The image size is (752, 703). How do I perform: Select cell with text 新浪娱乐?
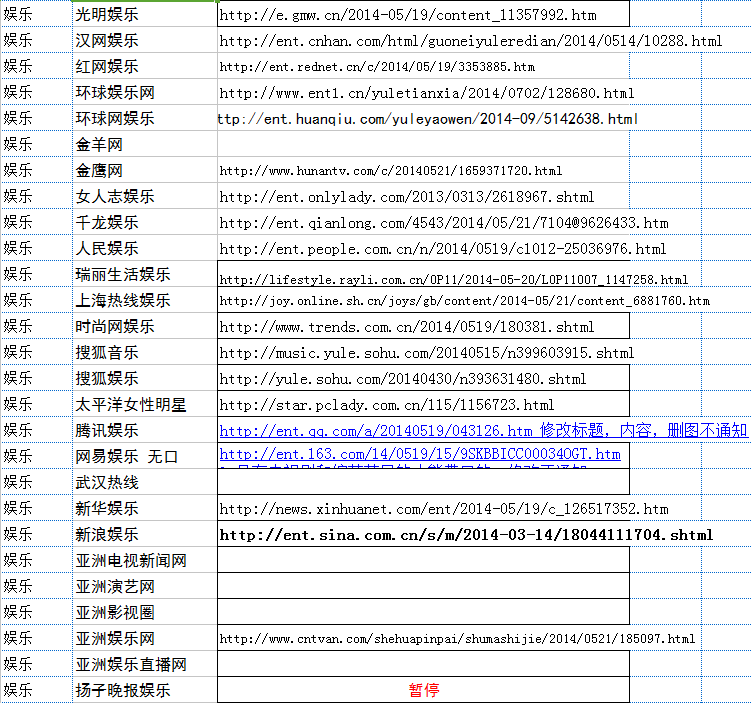(x=145, y=534)
